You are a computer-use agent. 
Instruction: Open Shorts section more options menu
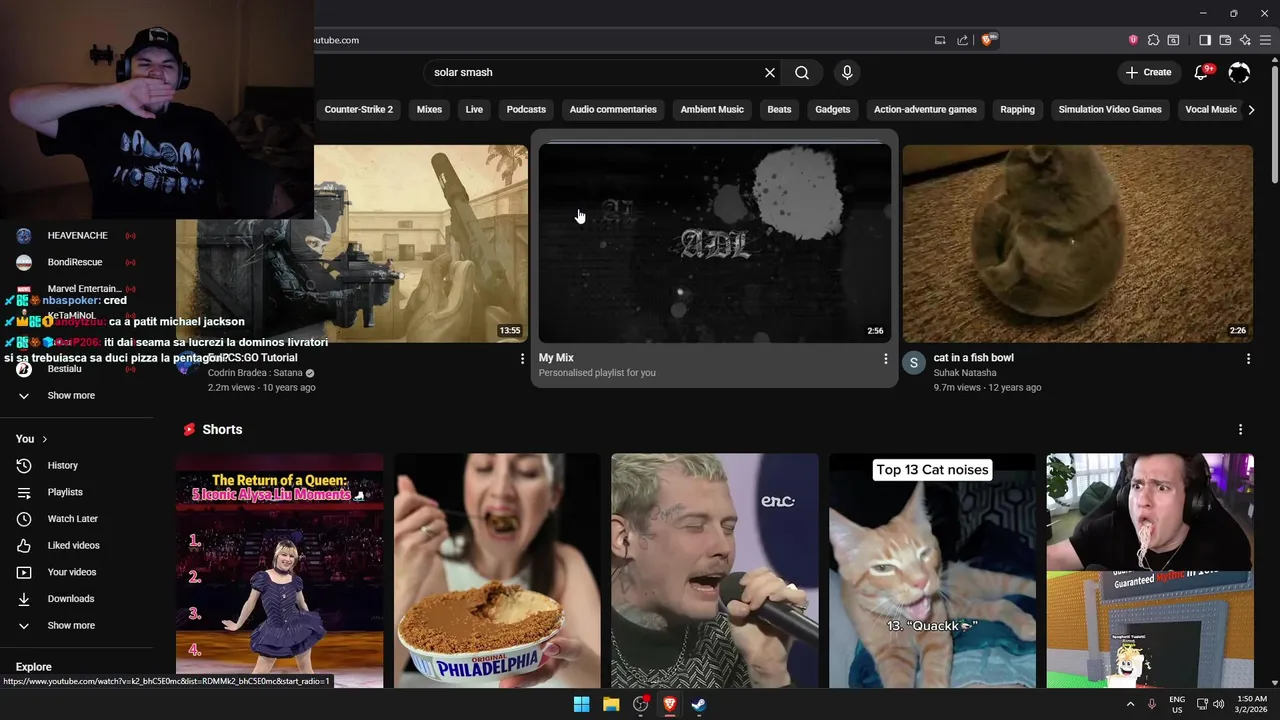click(x=1240, y=429)
